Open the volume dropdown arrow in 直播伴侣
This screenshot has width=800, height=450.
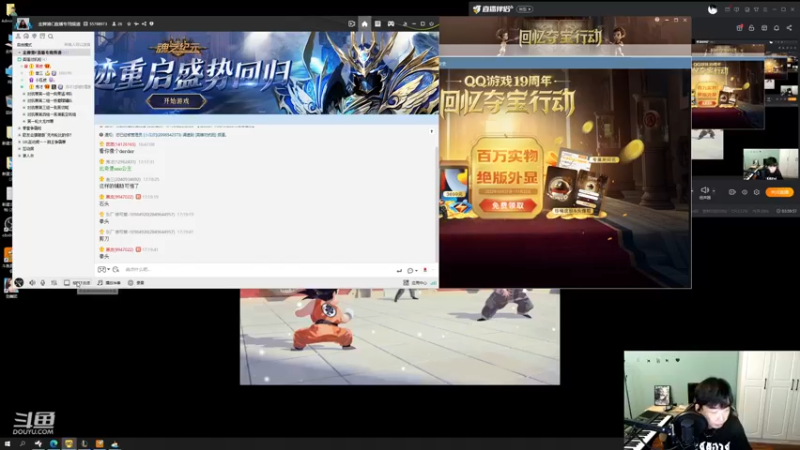tap(713, 191)
